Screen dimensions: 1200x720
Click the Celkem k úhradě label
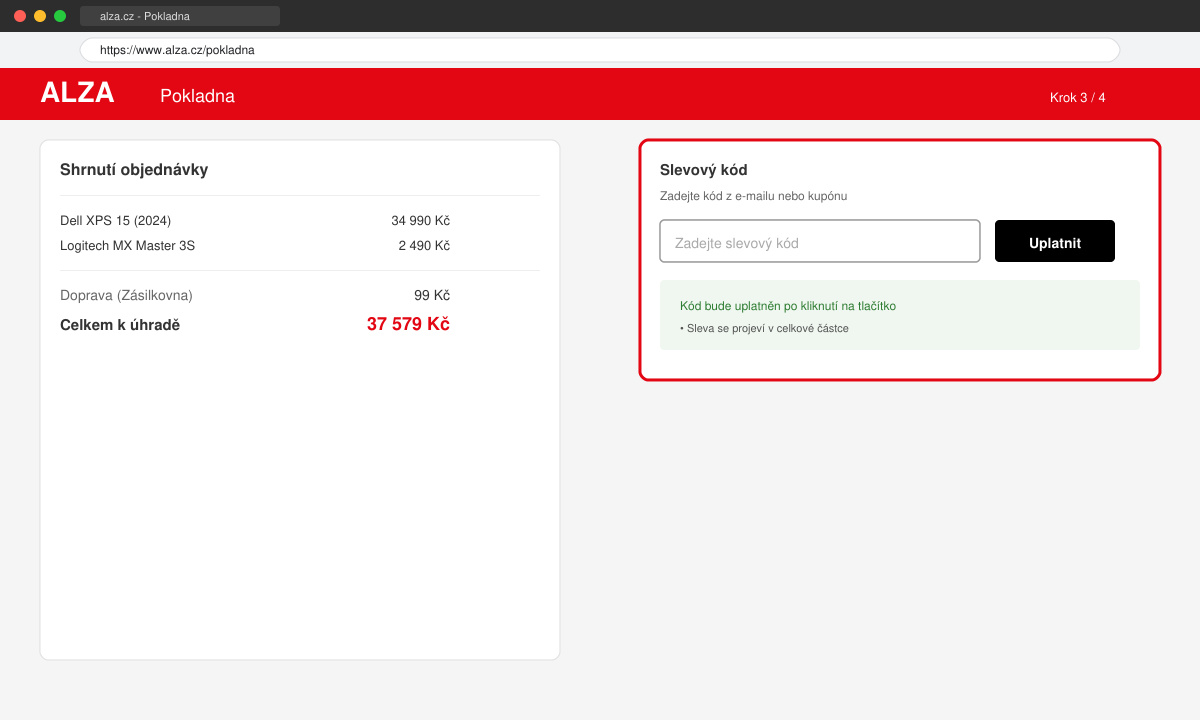tap(120, 325)
